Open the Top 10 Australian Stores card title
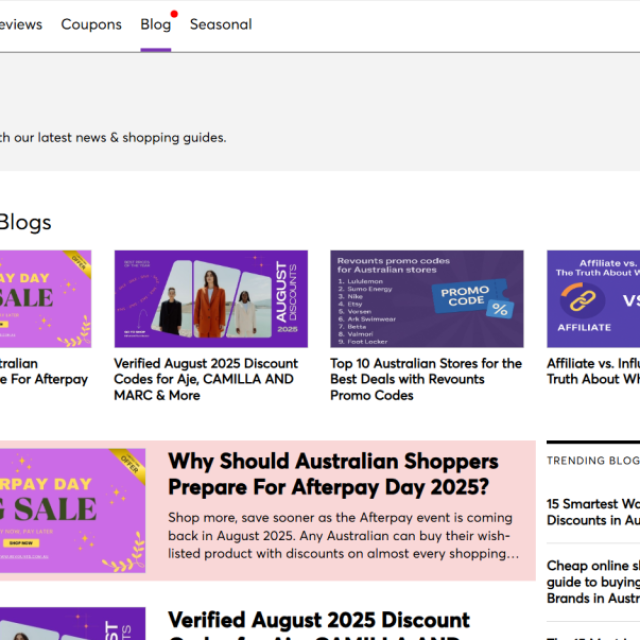The image size is (640, 640). coord(426,379)
